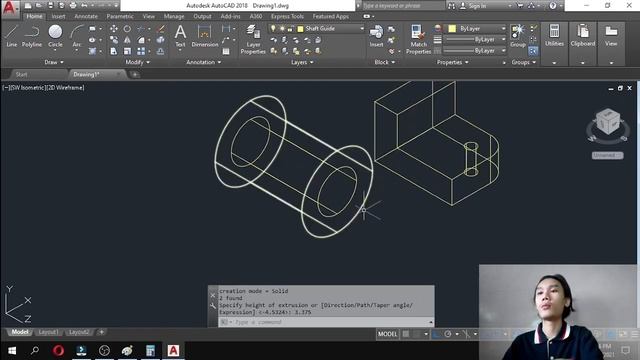Open the Shaft Guide layer dropdown

362,29
